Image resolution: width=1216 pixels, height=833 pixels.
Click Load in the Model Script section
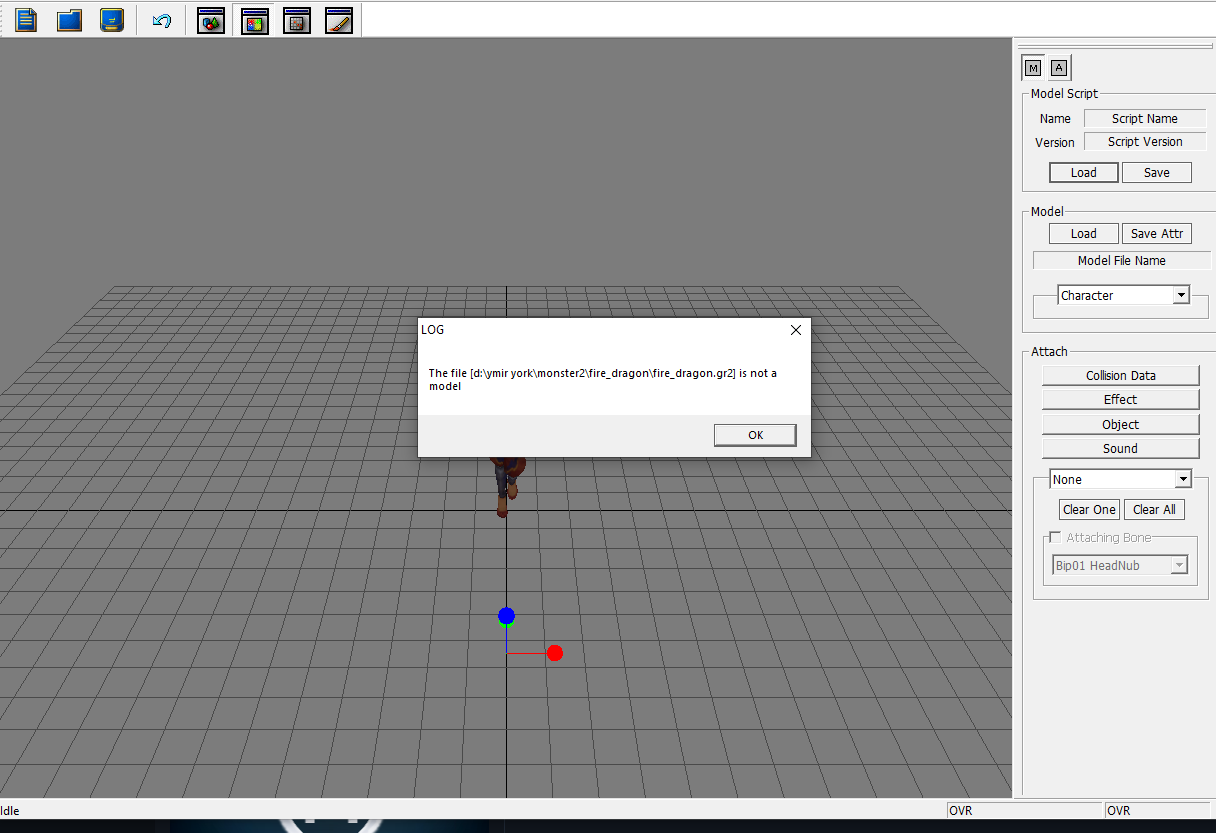click(x=1083, y=173)
